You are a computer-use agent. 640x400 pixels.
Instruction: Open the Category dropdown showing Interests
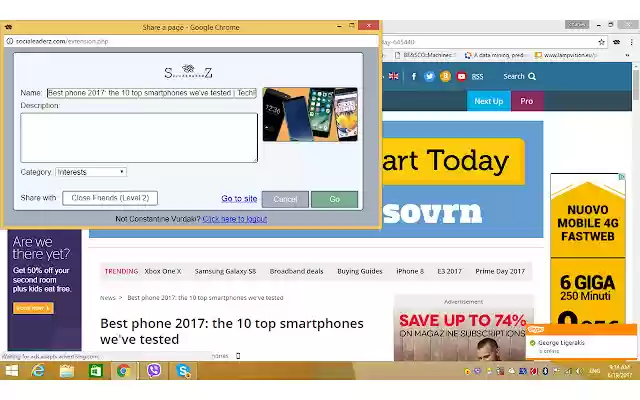tap(91, 172)
